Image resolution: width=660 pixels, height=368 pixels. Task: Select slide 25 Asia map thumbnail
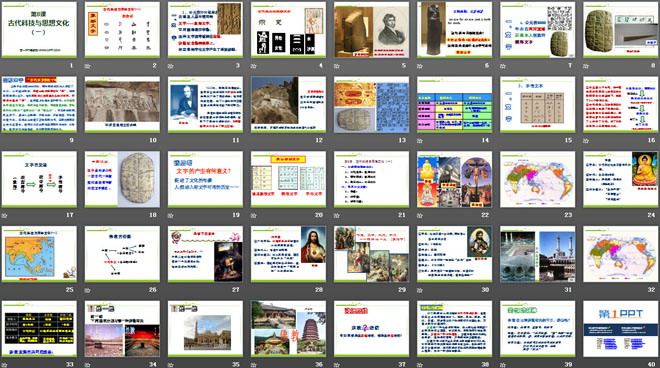39,254
